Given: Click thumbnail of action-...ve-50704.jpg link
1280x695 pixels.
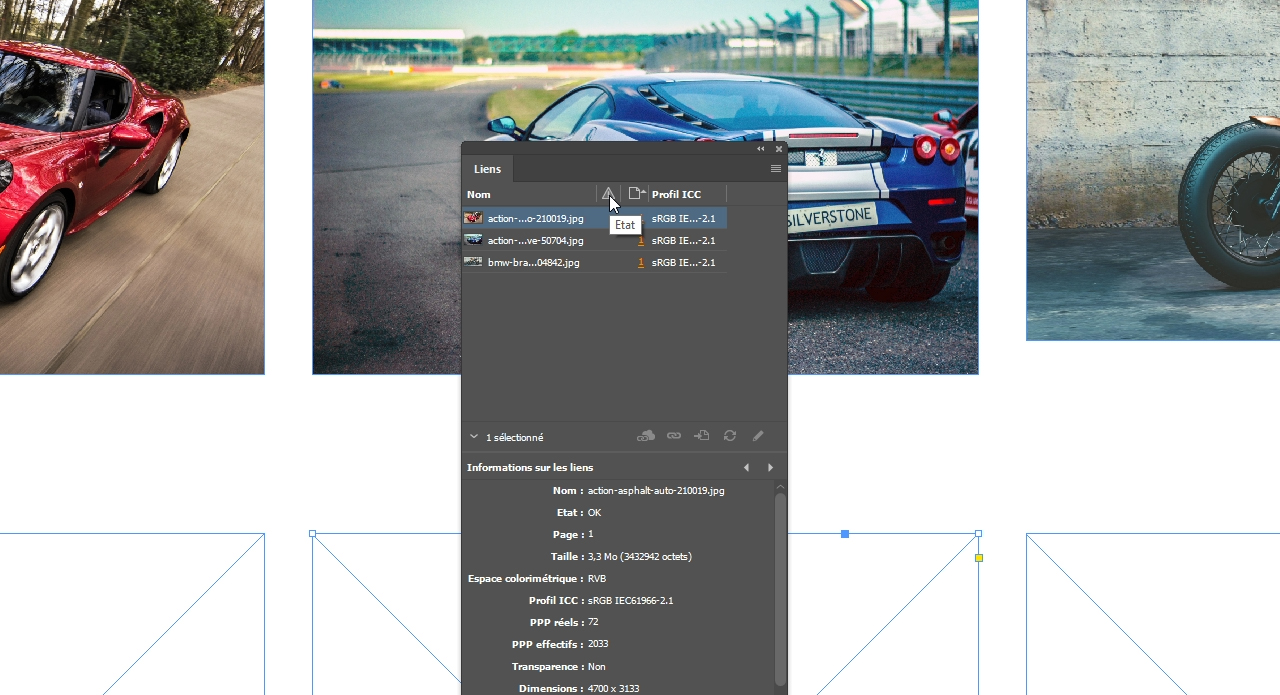Looking at the screenshot, I should (x=473, y=240).
